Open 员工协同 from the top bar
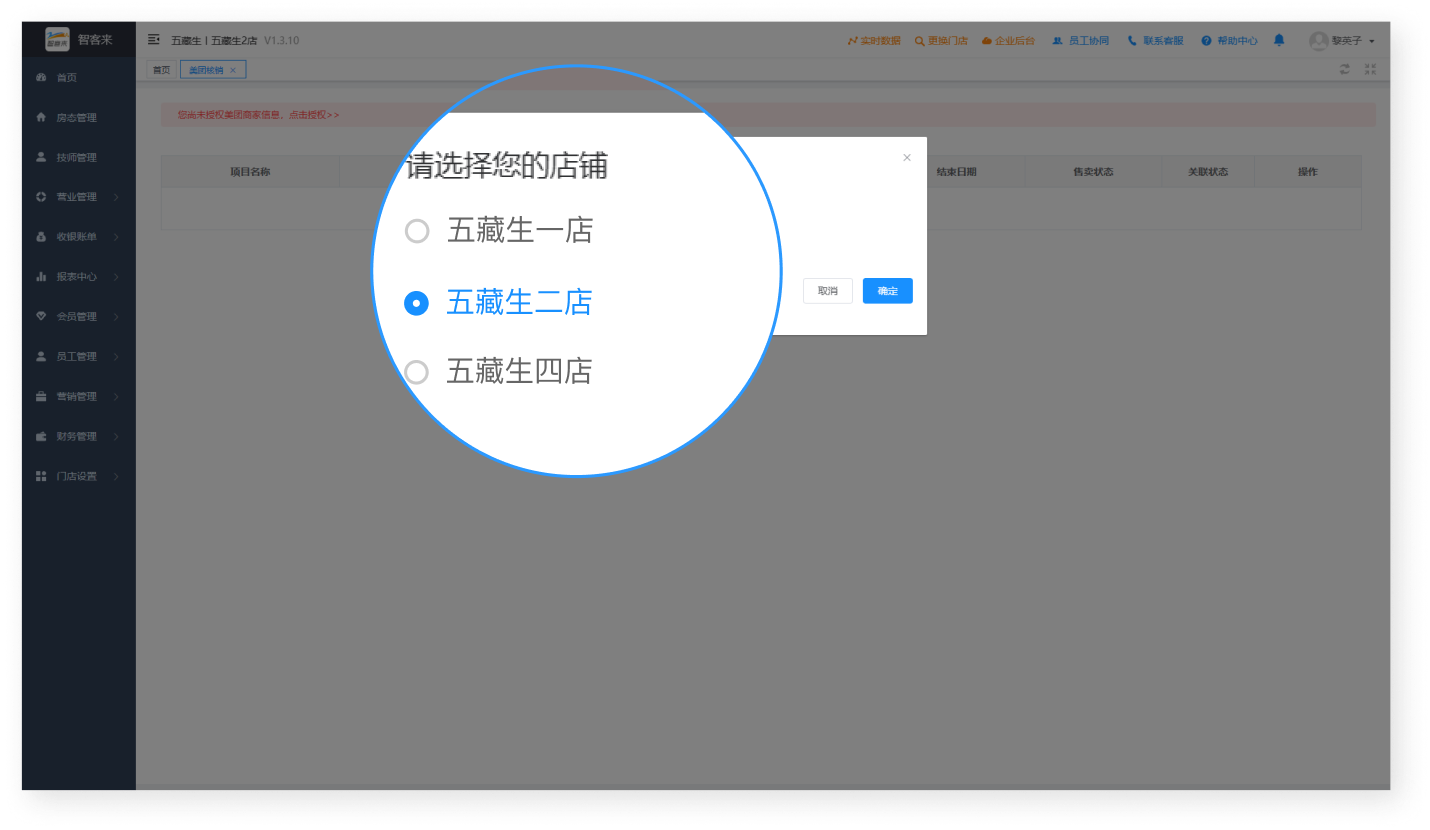 1081,41
